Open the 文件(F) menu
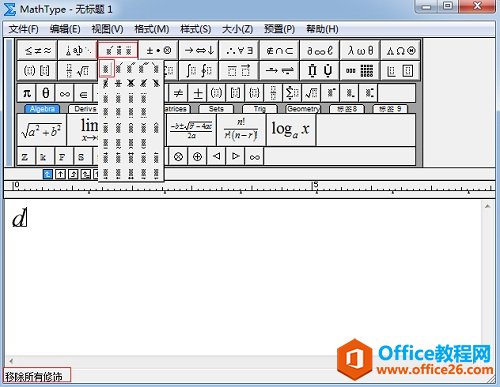This screenshot has height=387, width=500. (23, 29)
